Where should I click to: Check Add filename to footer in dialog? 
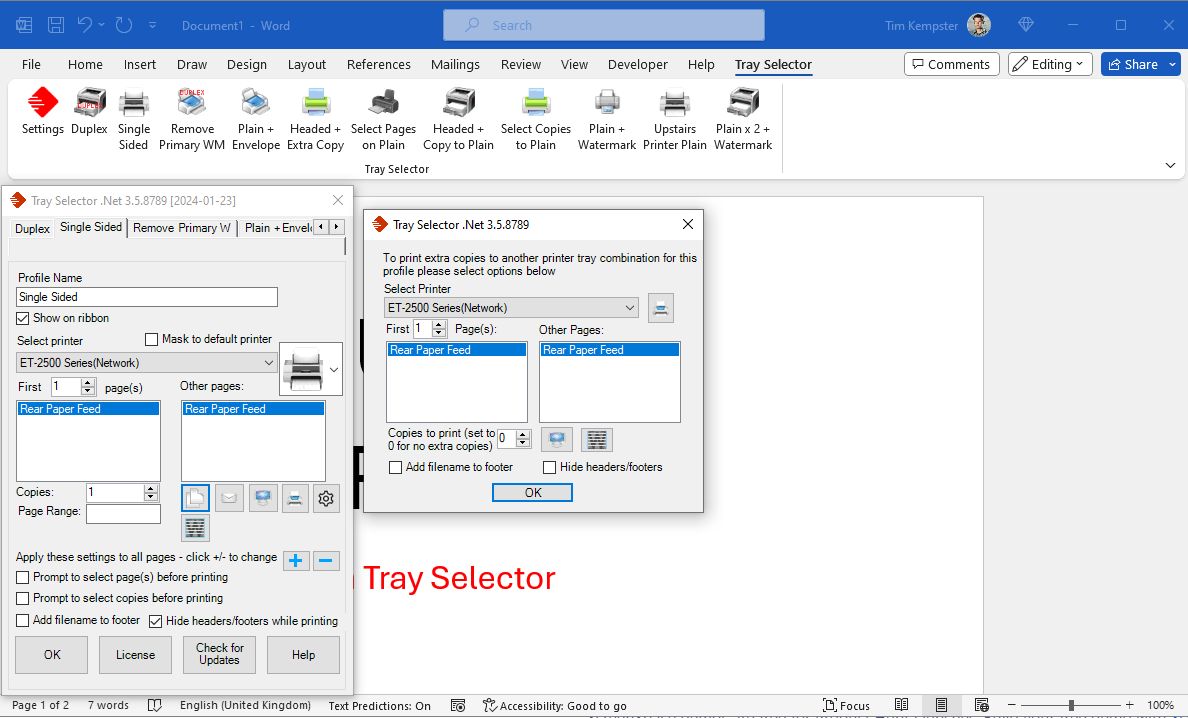pos(395,467)
